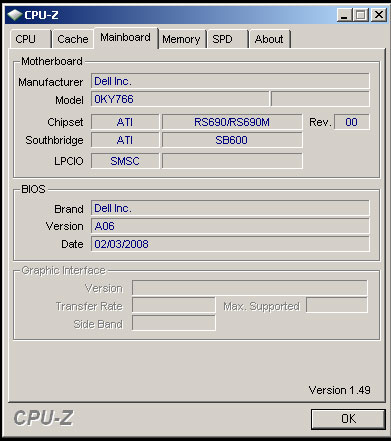Show the About tab
Screen dimensions: 391x441
[x=270, y=39]
